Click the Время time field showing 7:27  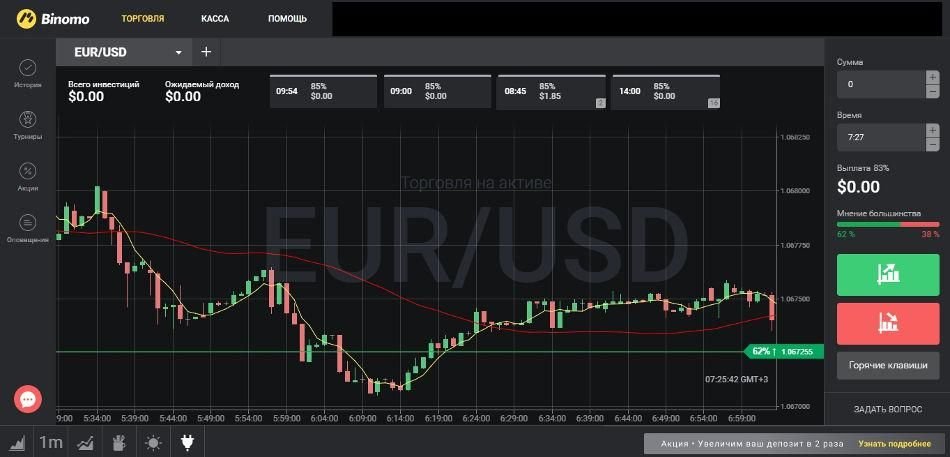(x=882, y=138)
